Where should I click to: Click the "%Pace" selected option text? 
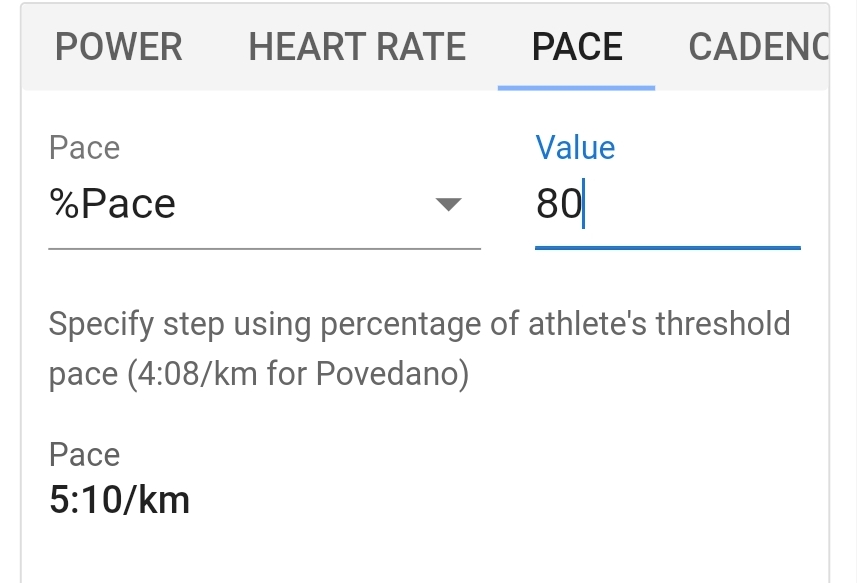point(113,204)
